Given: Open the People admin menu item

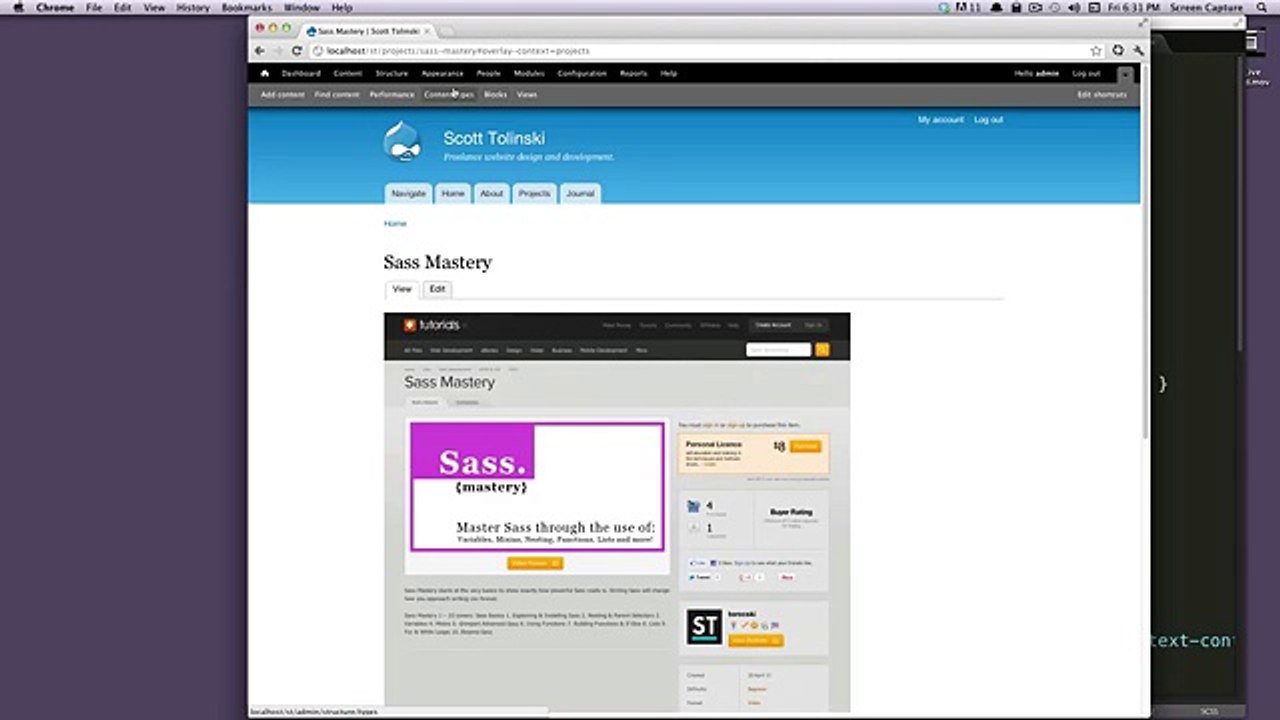Looking at the screenshot, I should (x=488, y=73).
